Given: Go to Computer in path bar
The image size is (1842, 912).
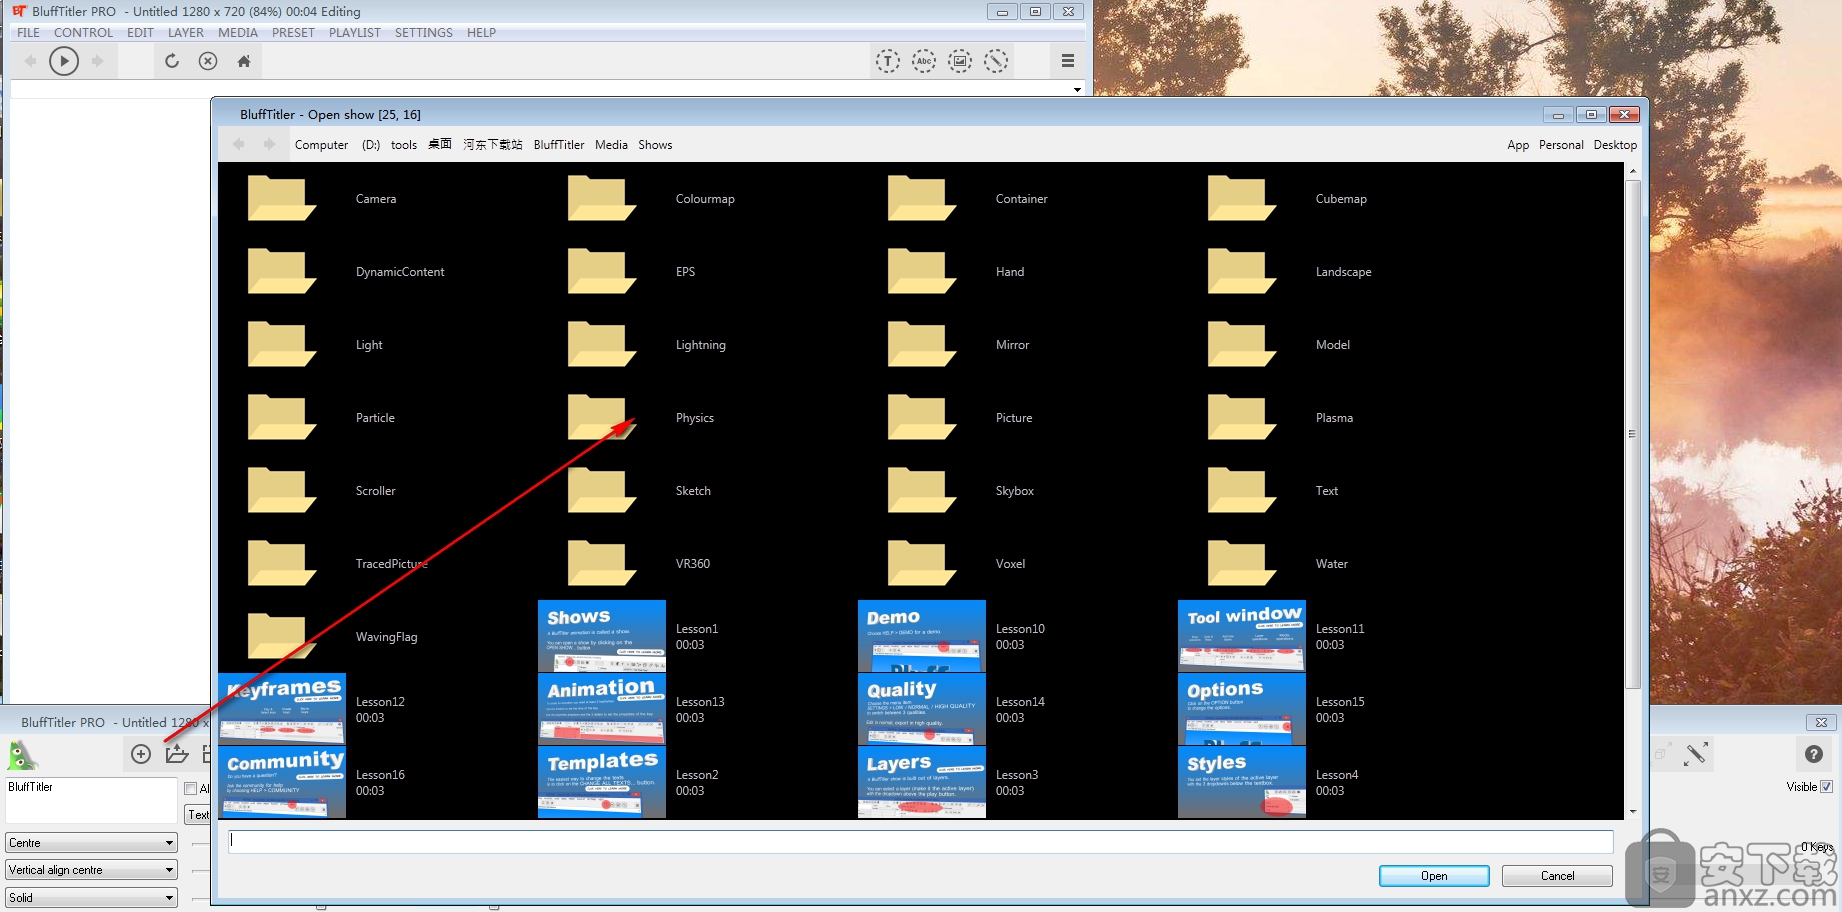Looking at the screenshot, I should [321, 145].
